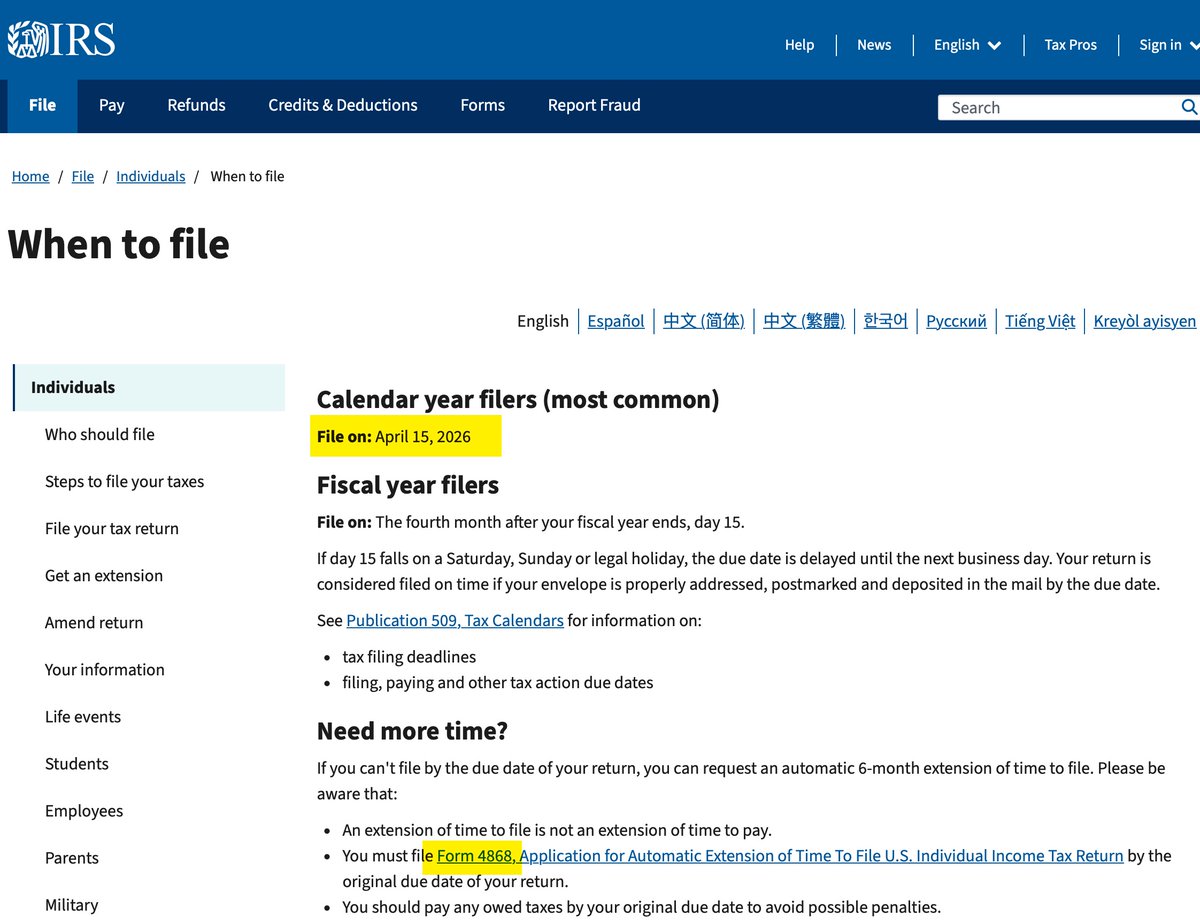This screenshot has width=1200, height=924.
Task: Open the English language dropdown in header
Action: 967,45
